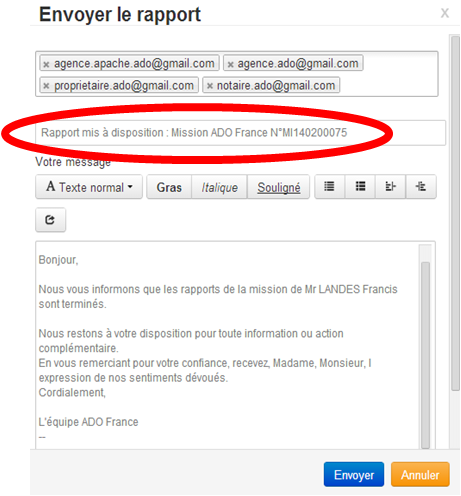
Task: Click the agence.ado@gmail.com address text
Action: point(298,63)
